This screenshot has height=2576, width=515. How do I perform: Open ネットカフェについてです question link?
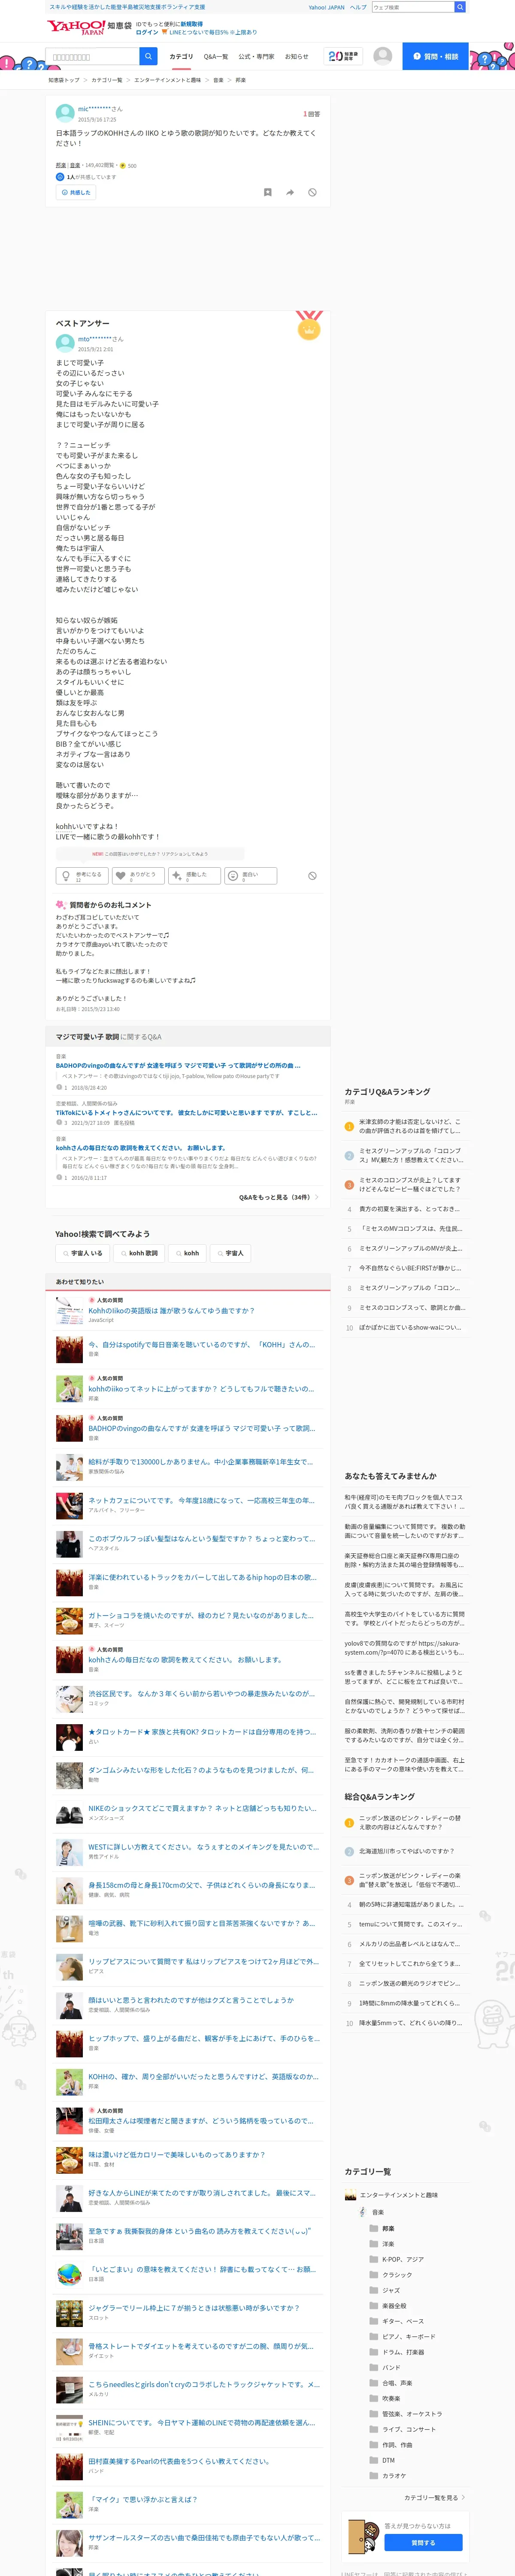click(201, 1500)
